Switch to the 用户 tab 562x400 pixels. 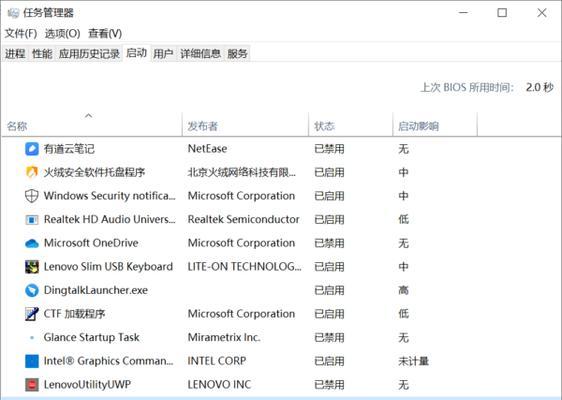coord(163,54)
